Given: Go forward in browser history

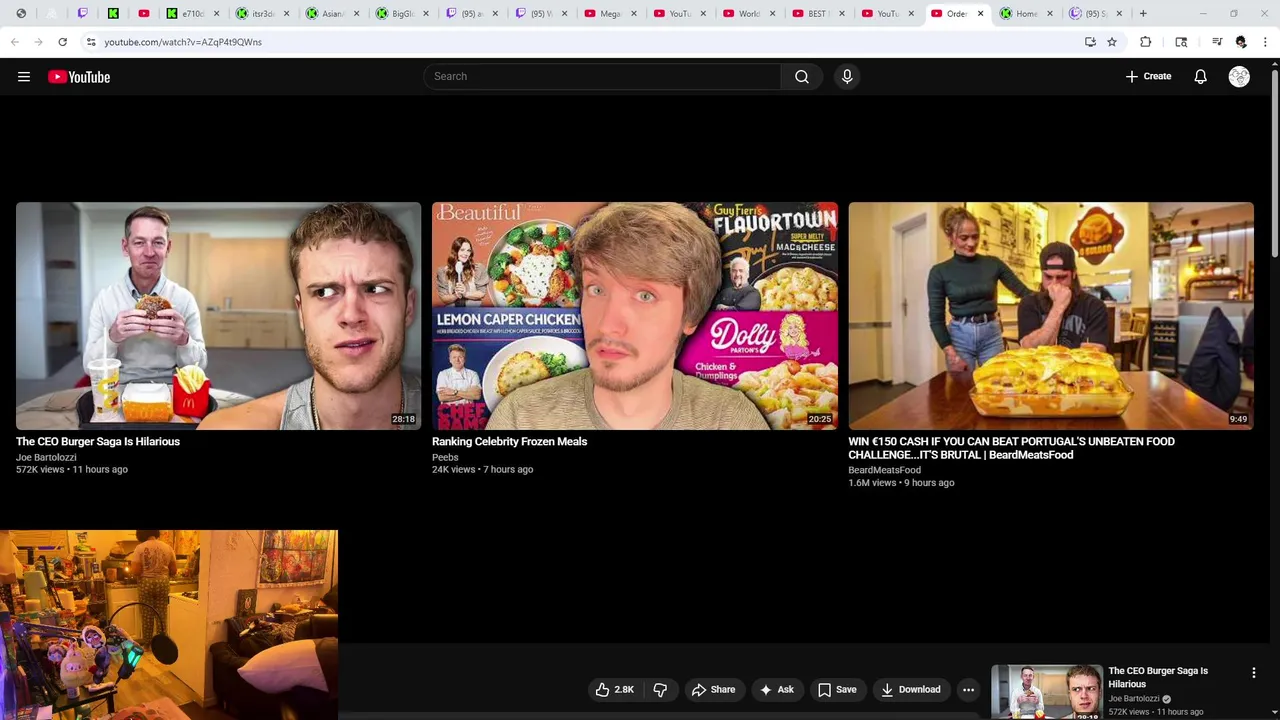Looking at the screenshot, I should (x=38, y=42).
